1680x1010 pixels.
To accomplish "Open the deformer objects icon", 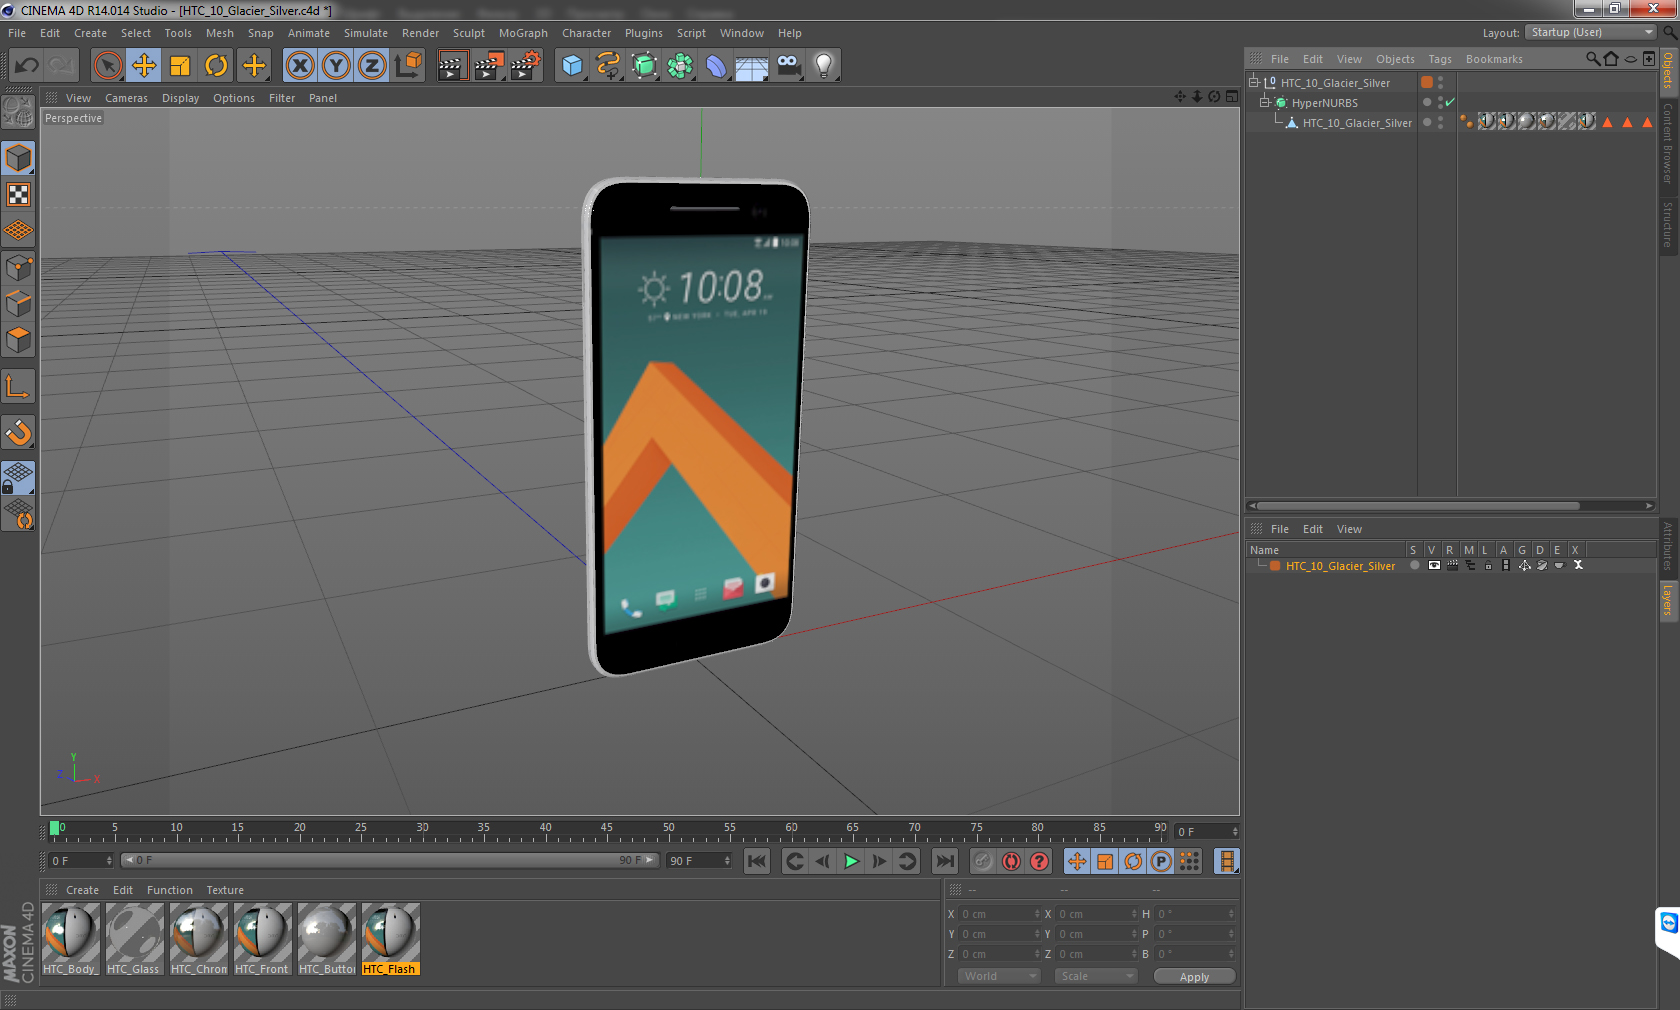I will coord(716,66).
